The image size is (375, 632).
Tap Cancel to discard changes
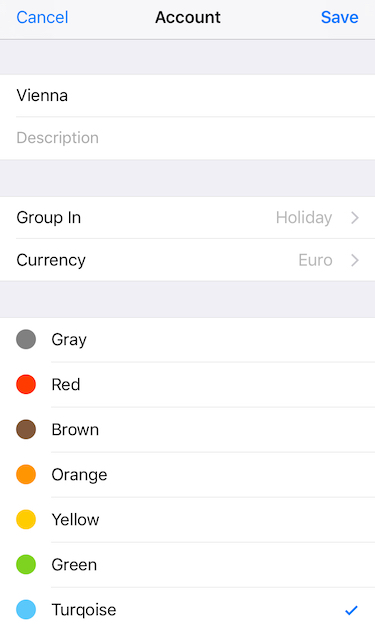pos(42,17)
